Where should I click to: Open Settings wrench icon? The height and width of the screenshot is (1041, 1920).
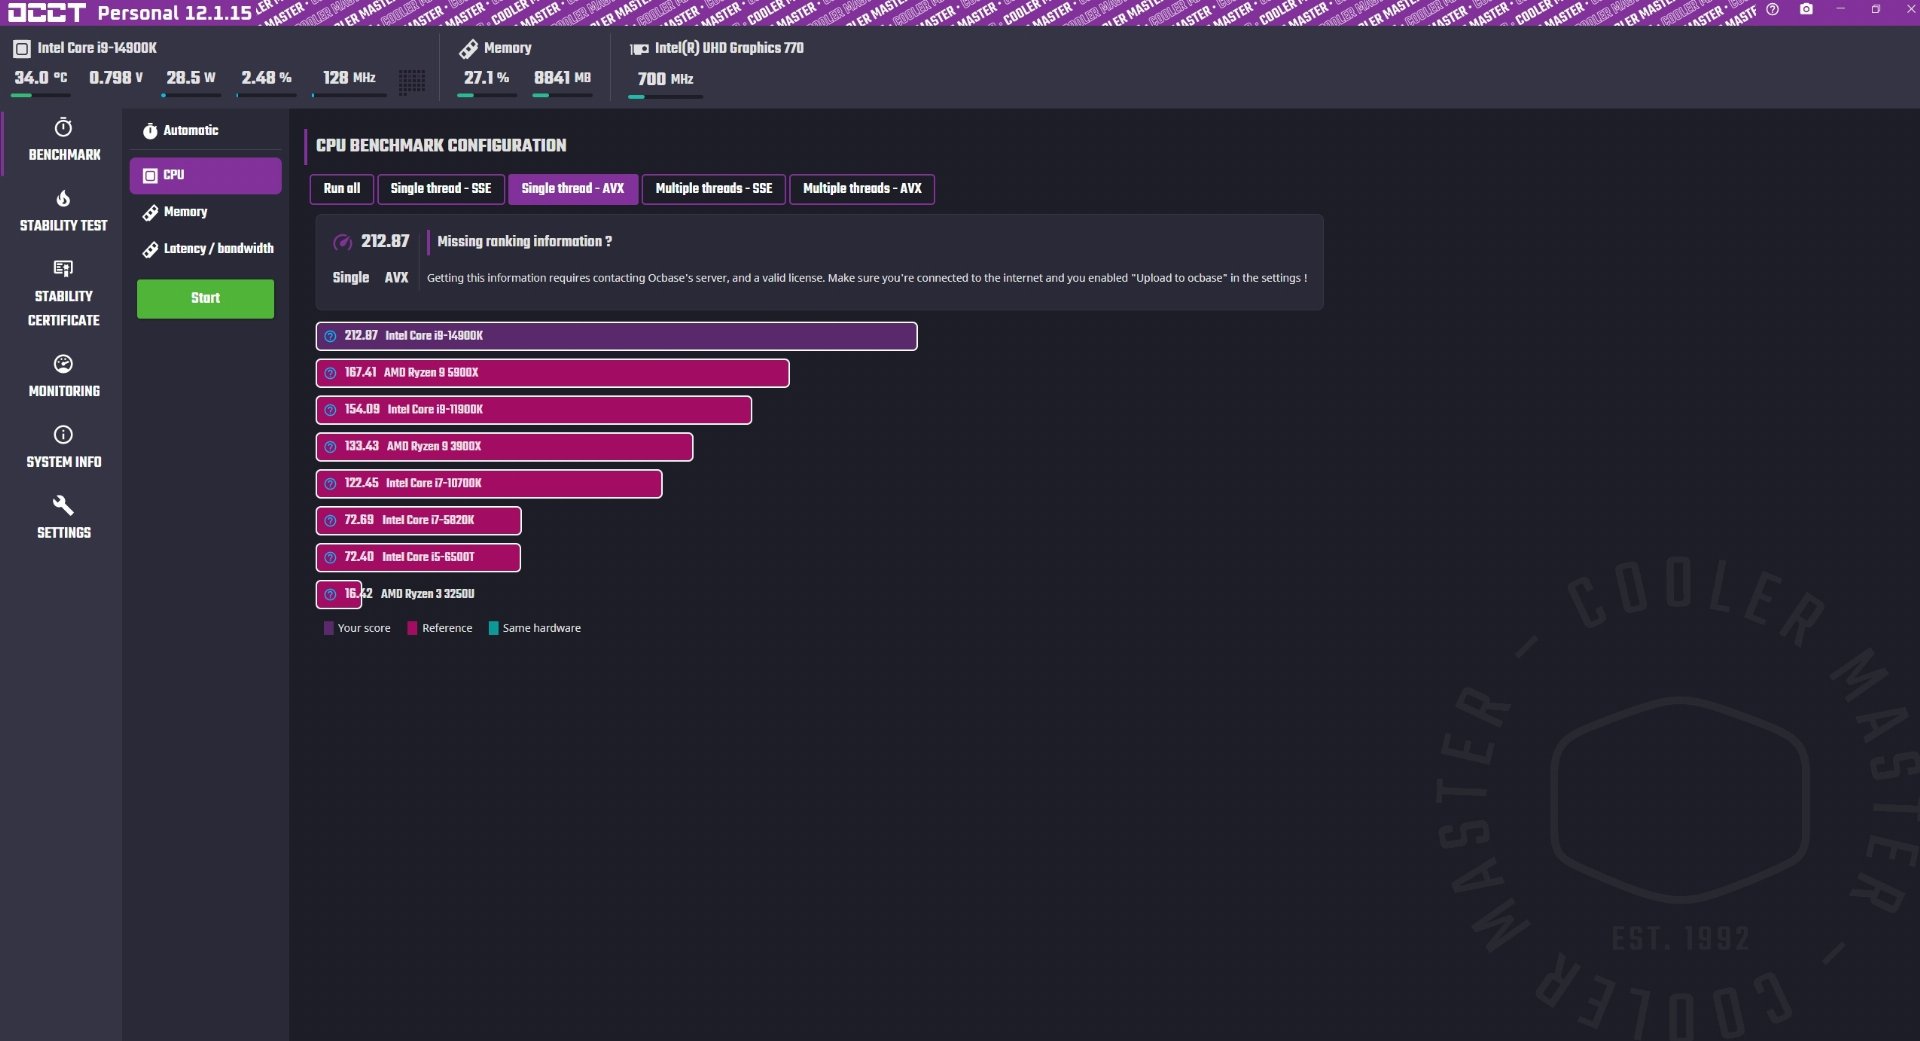63,506
